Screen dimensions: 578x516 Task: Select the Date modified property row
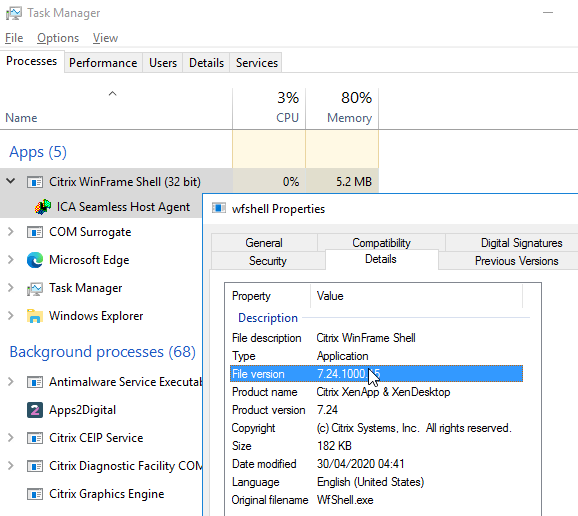(376, 464)
